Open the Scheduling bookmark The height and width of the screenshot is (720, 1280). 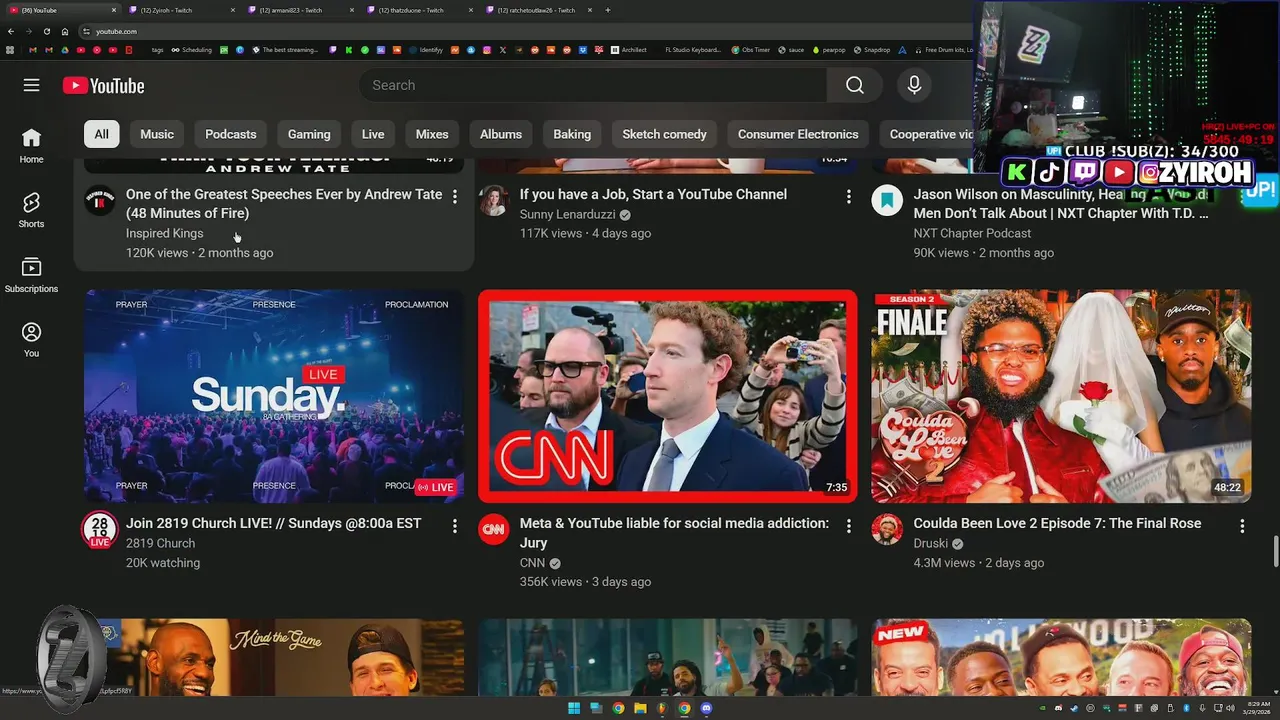click(x=191, y=49)
